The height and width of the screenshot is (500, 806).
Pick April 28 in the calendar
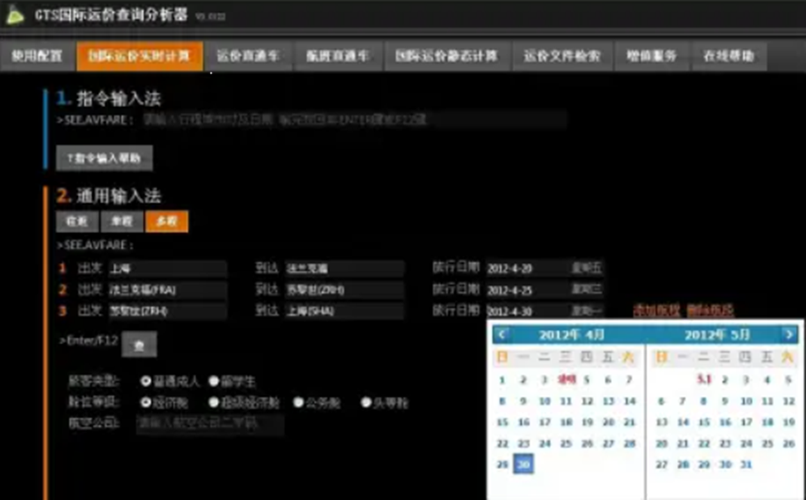[630, 443]
